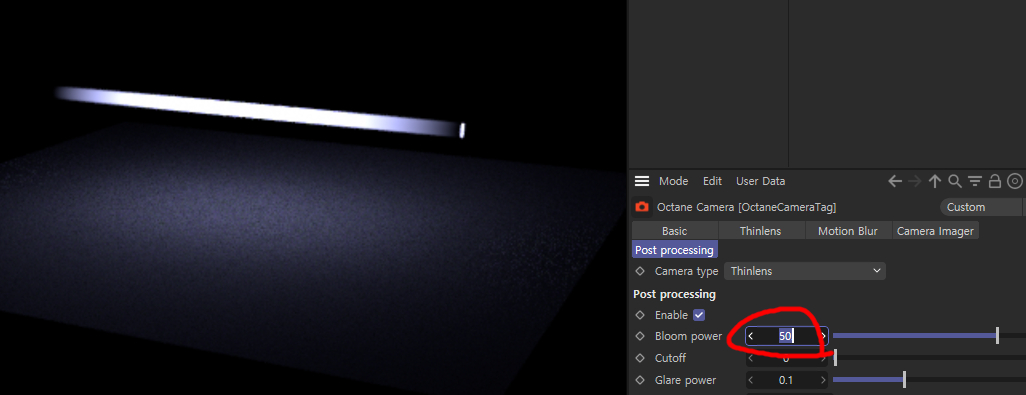Viewport: 1026px width, 395px height.
Task: Click the forward arrow navigation icon
Action: (x=915, y=181)
